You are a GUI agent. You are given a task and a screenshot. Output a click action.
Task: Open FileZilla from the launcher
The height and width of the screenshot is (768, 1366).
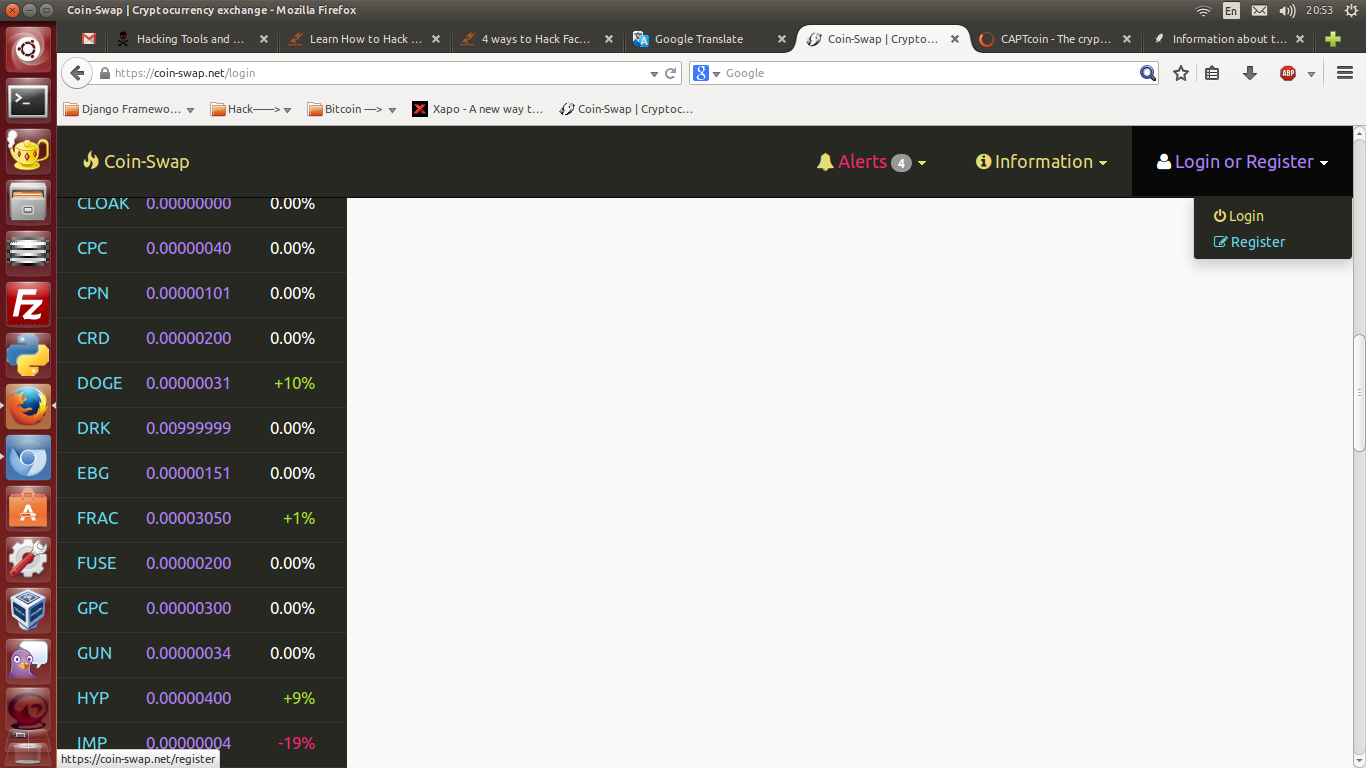[x=28, y=305]
